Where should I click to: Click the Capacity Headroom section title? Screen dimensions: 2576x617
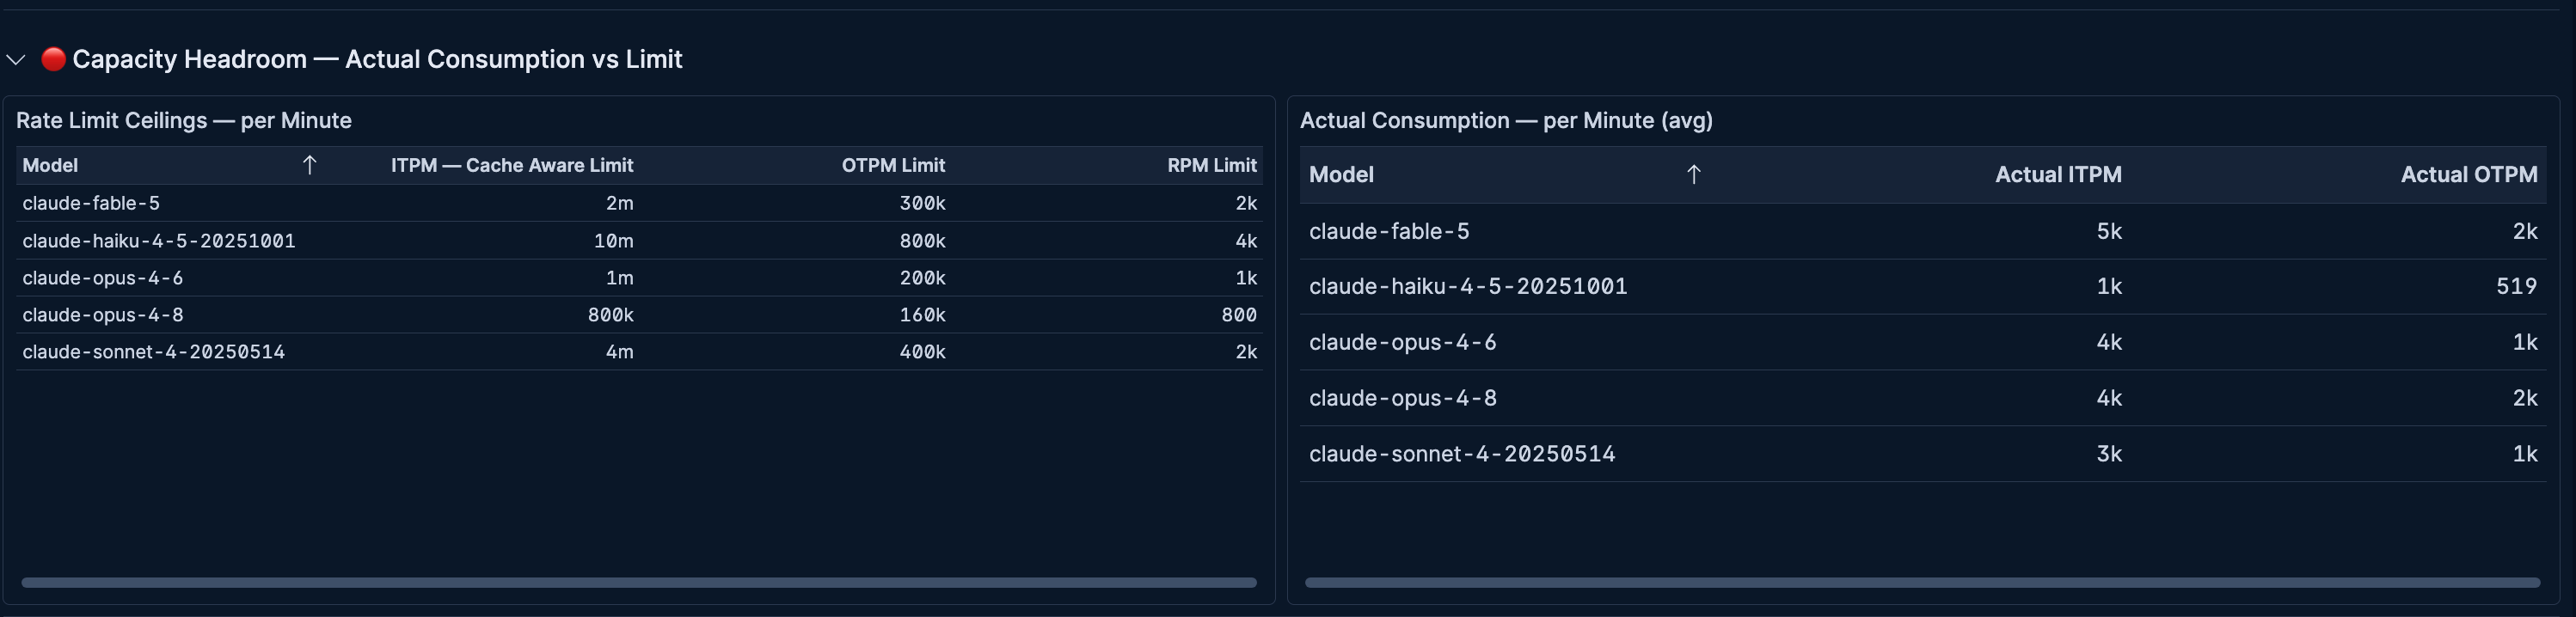[x=377, y=59]
